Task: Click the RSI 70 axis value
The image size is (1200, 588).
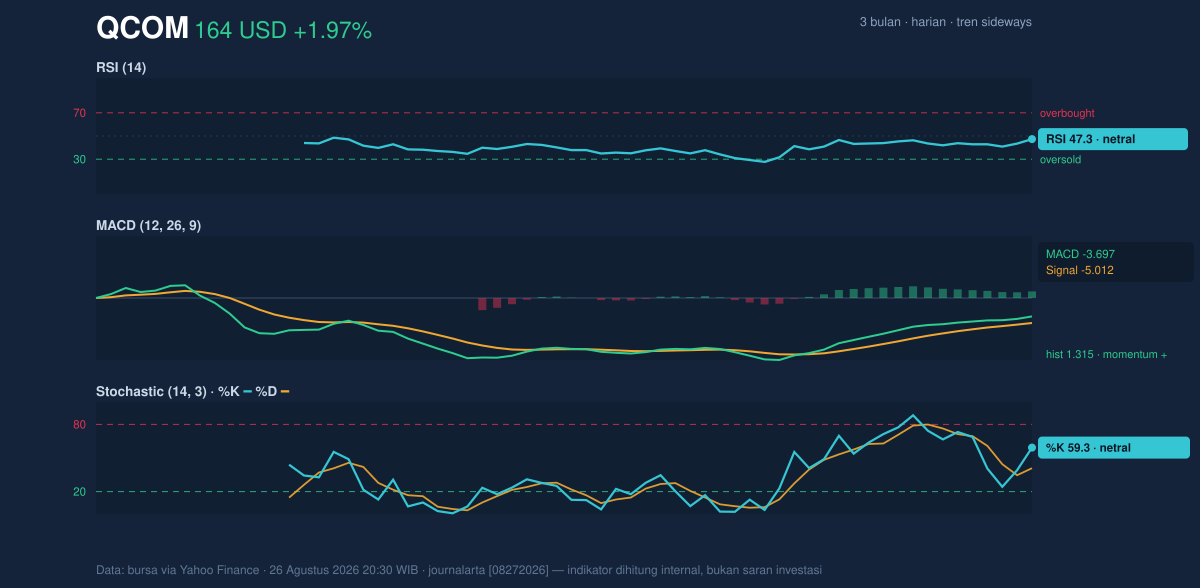Action: [x=79, y=113]
